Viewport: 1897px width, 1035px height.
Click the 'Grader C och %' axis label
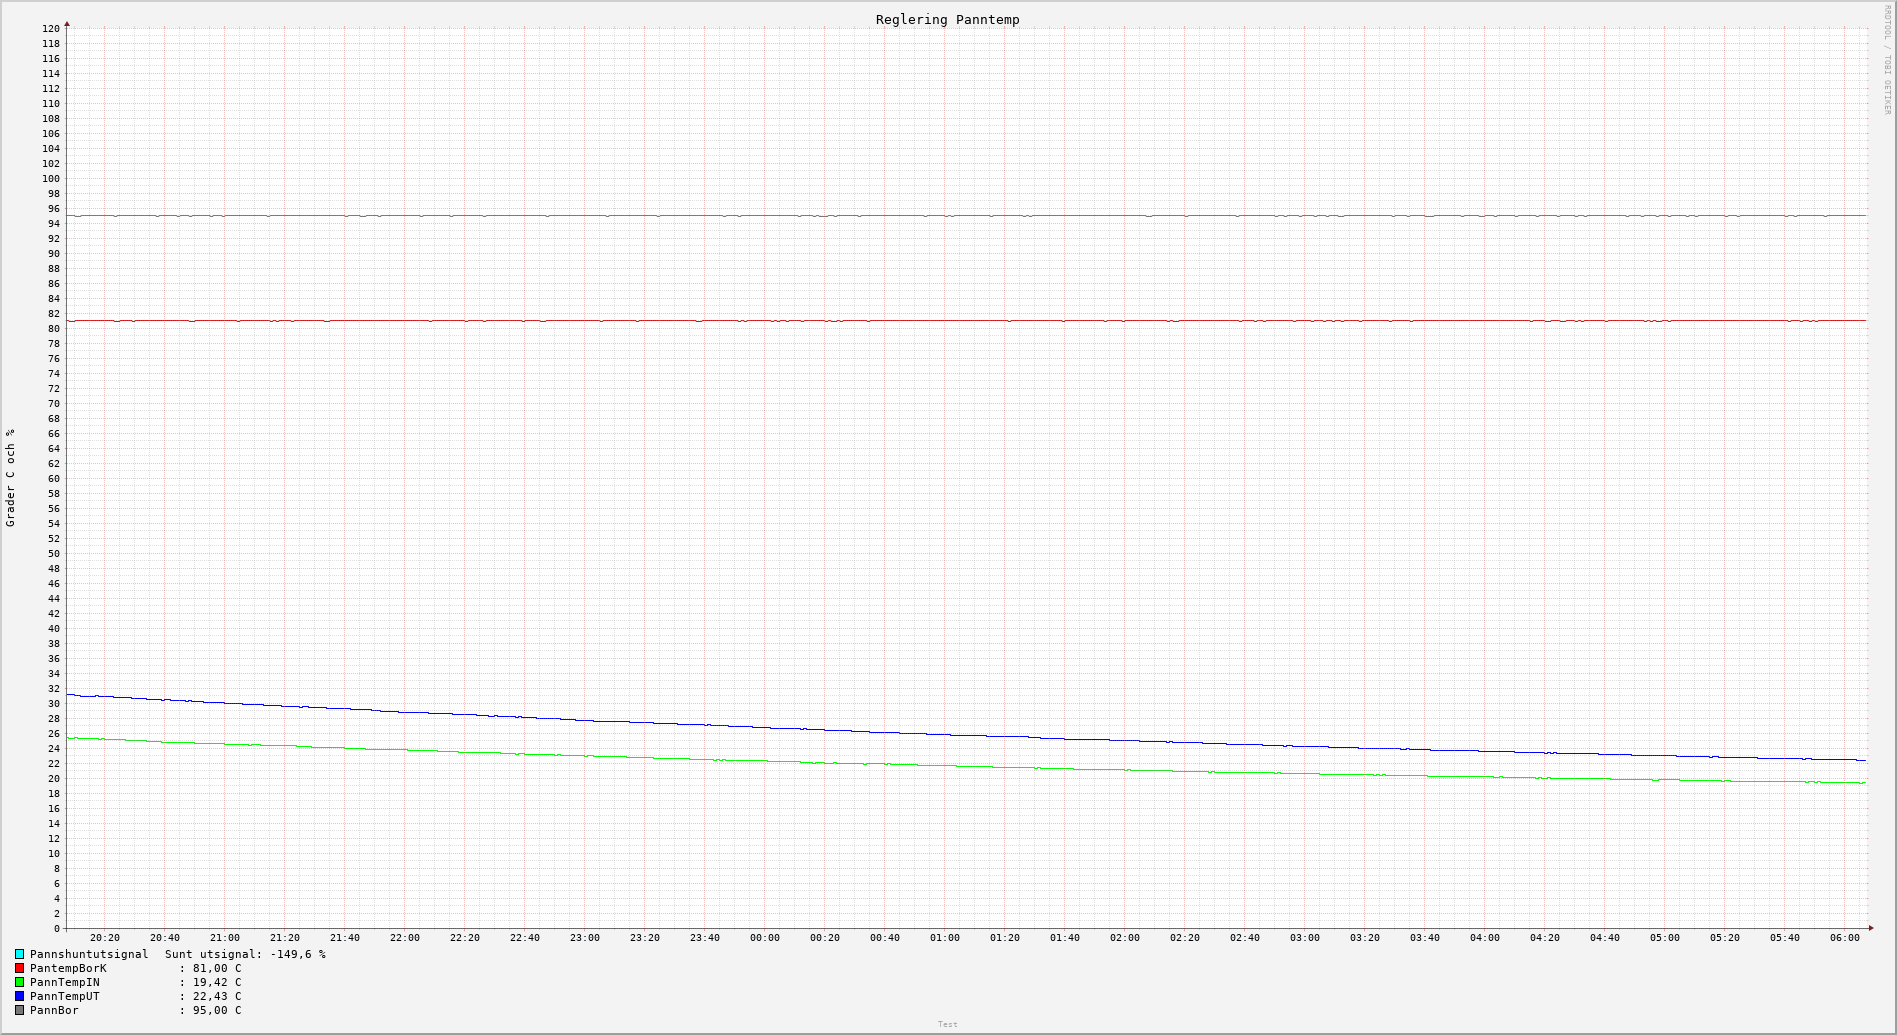click(11, 478)
